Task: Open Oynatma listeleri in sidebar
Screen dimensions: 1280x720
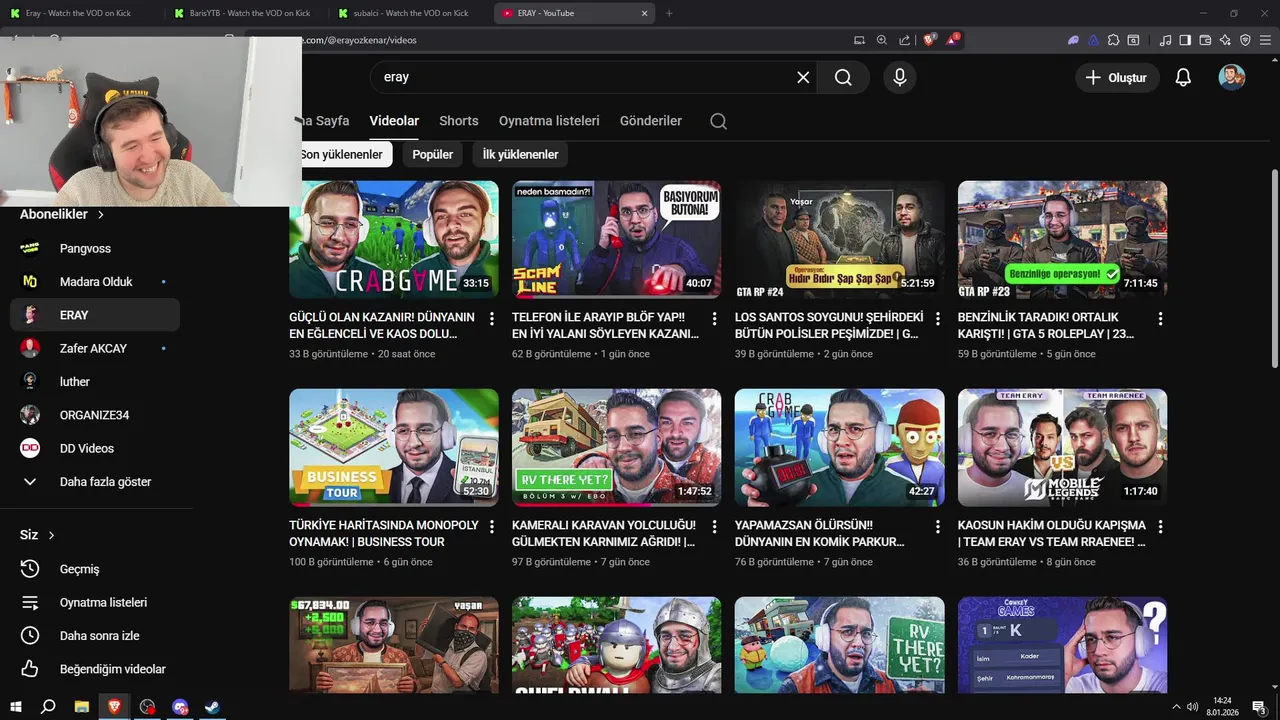Action: coord(95,602)
